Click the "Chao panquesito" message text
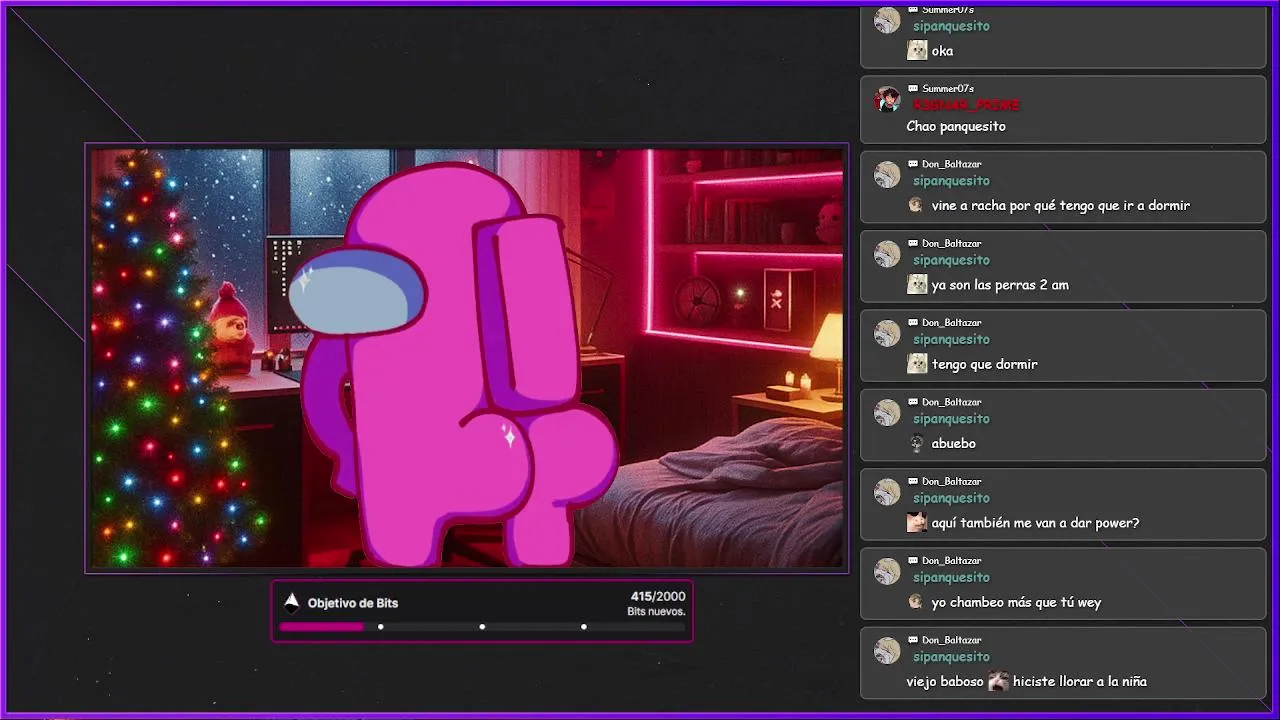The width and height of the screenshot is (1280, 720). pyautogui.click(x=956, y=127)
